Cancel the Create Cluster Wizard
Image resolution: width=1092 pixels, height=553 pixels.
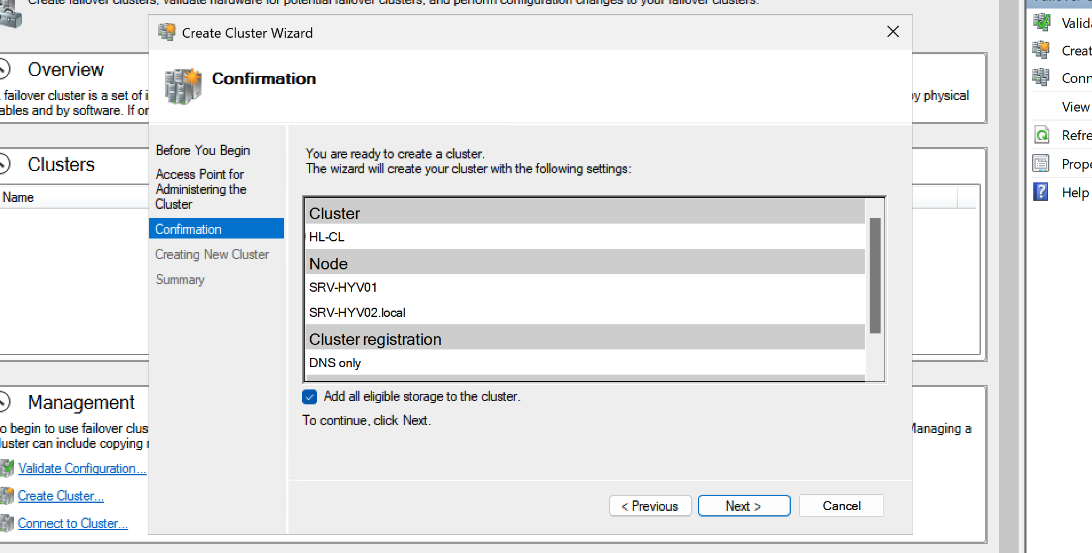(841, 506)
